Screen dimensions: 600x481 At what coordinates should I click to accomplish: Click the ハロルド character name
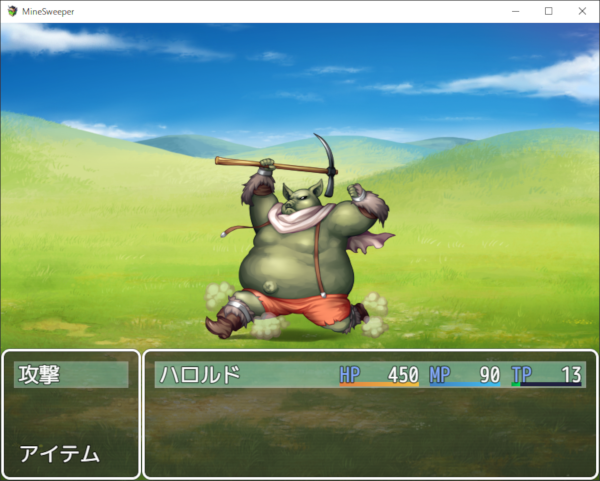coord(200,375)
